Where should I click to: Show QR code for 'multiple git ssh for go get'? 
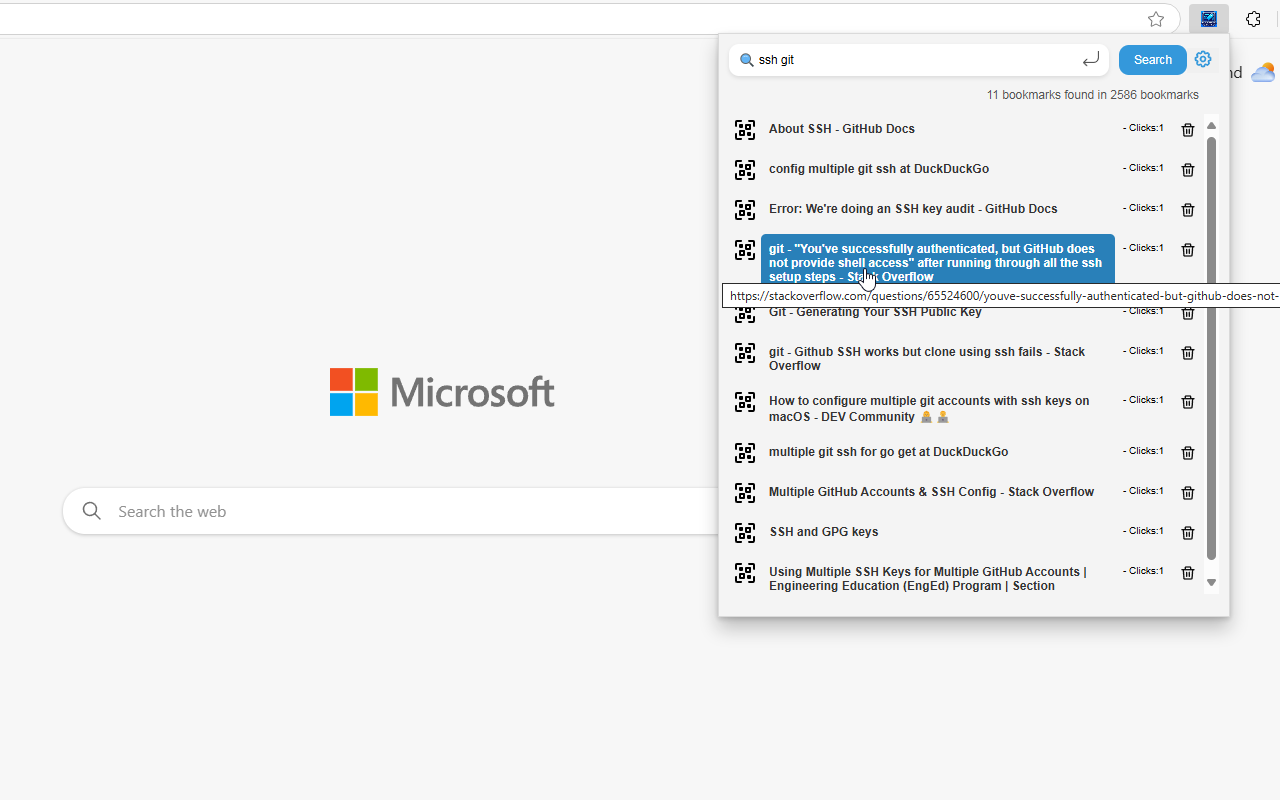(745, 453)
